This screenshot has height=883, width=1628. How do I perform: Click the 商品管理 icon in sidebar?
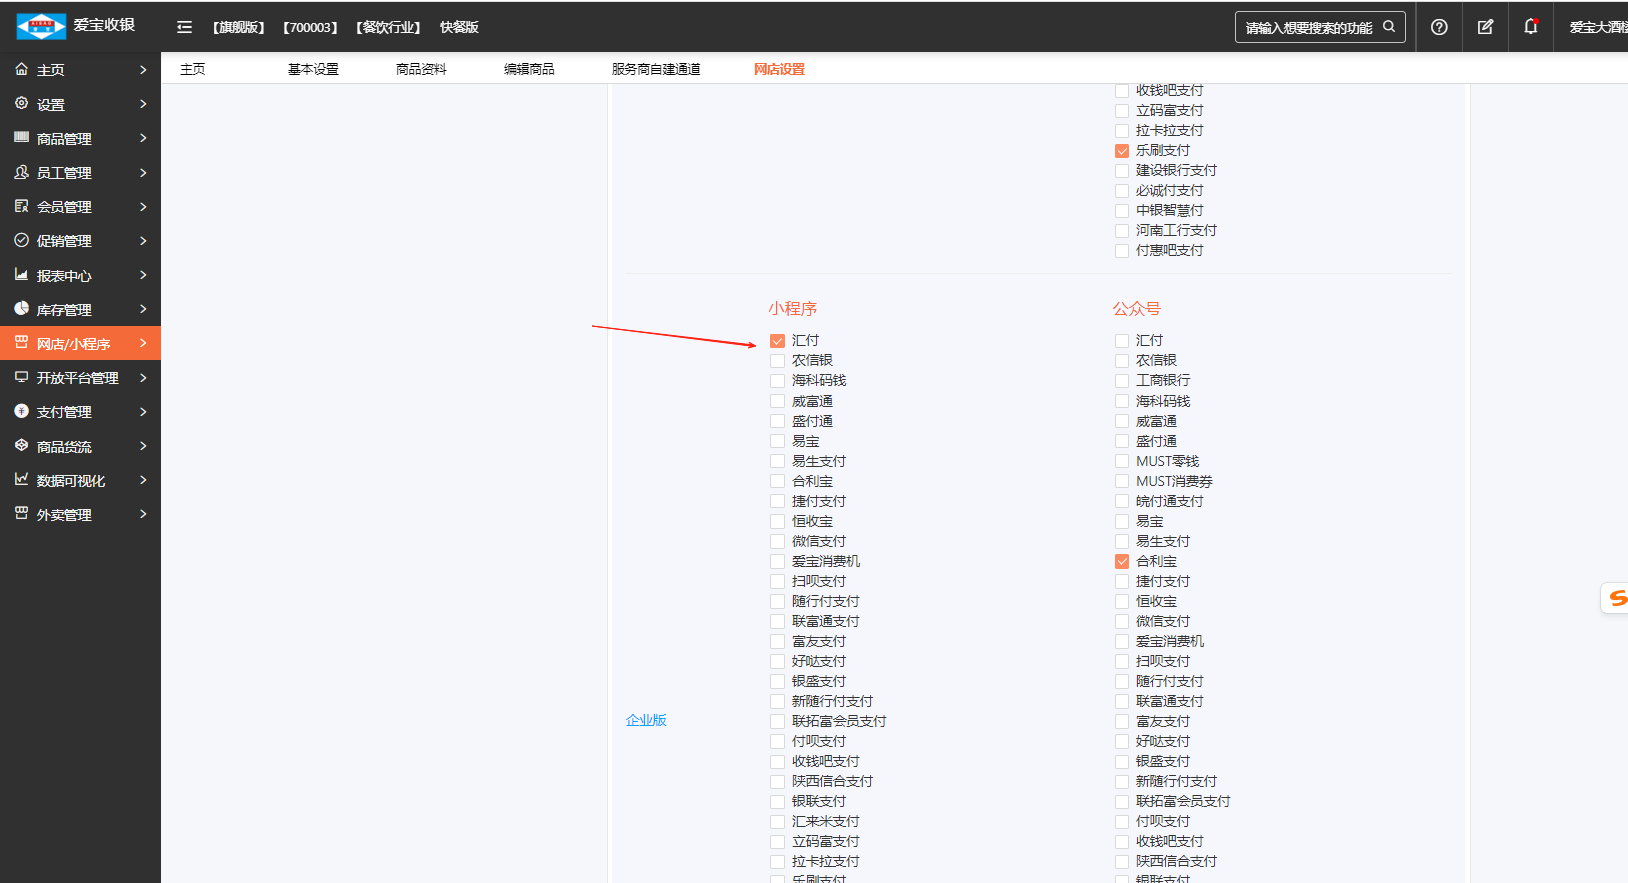(21, 137)
